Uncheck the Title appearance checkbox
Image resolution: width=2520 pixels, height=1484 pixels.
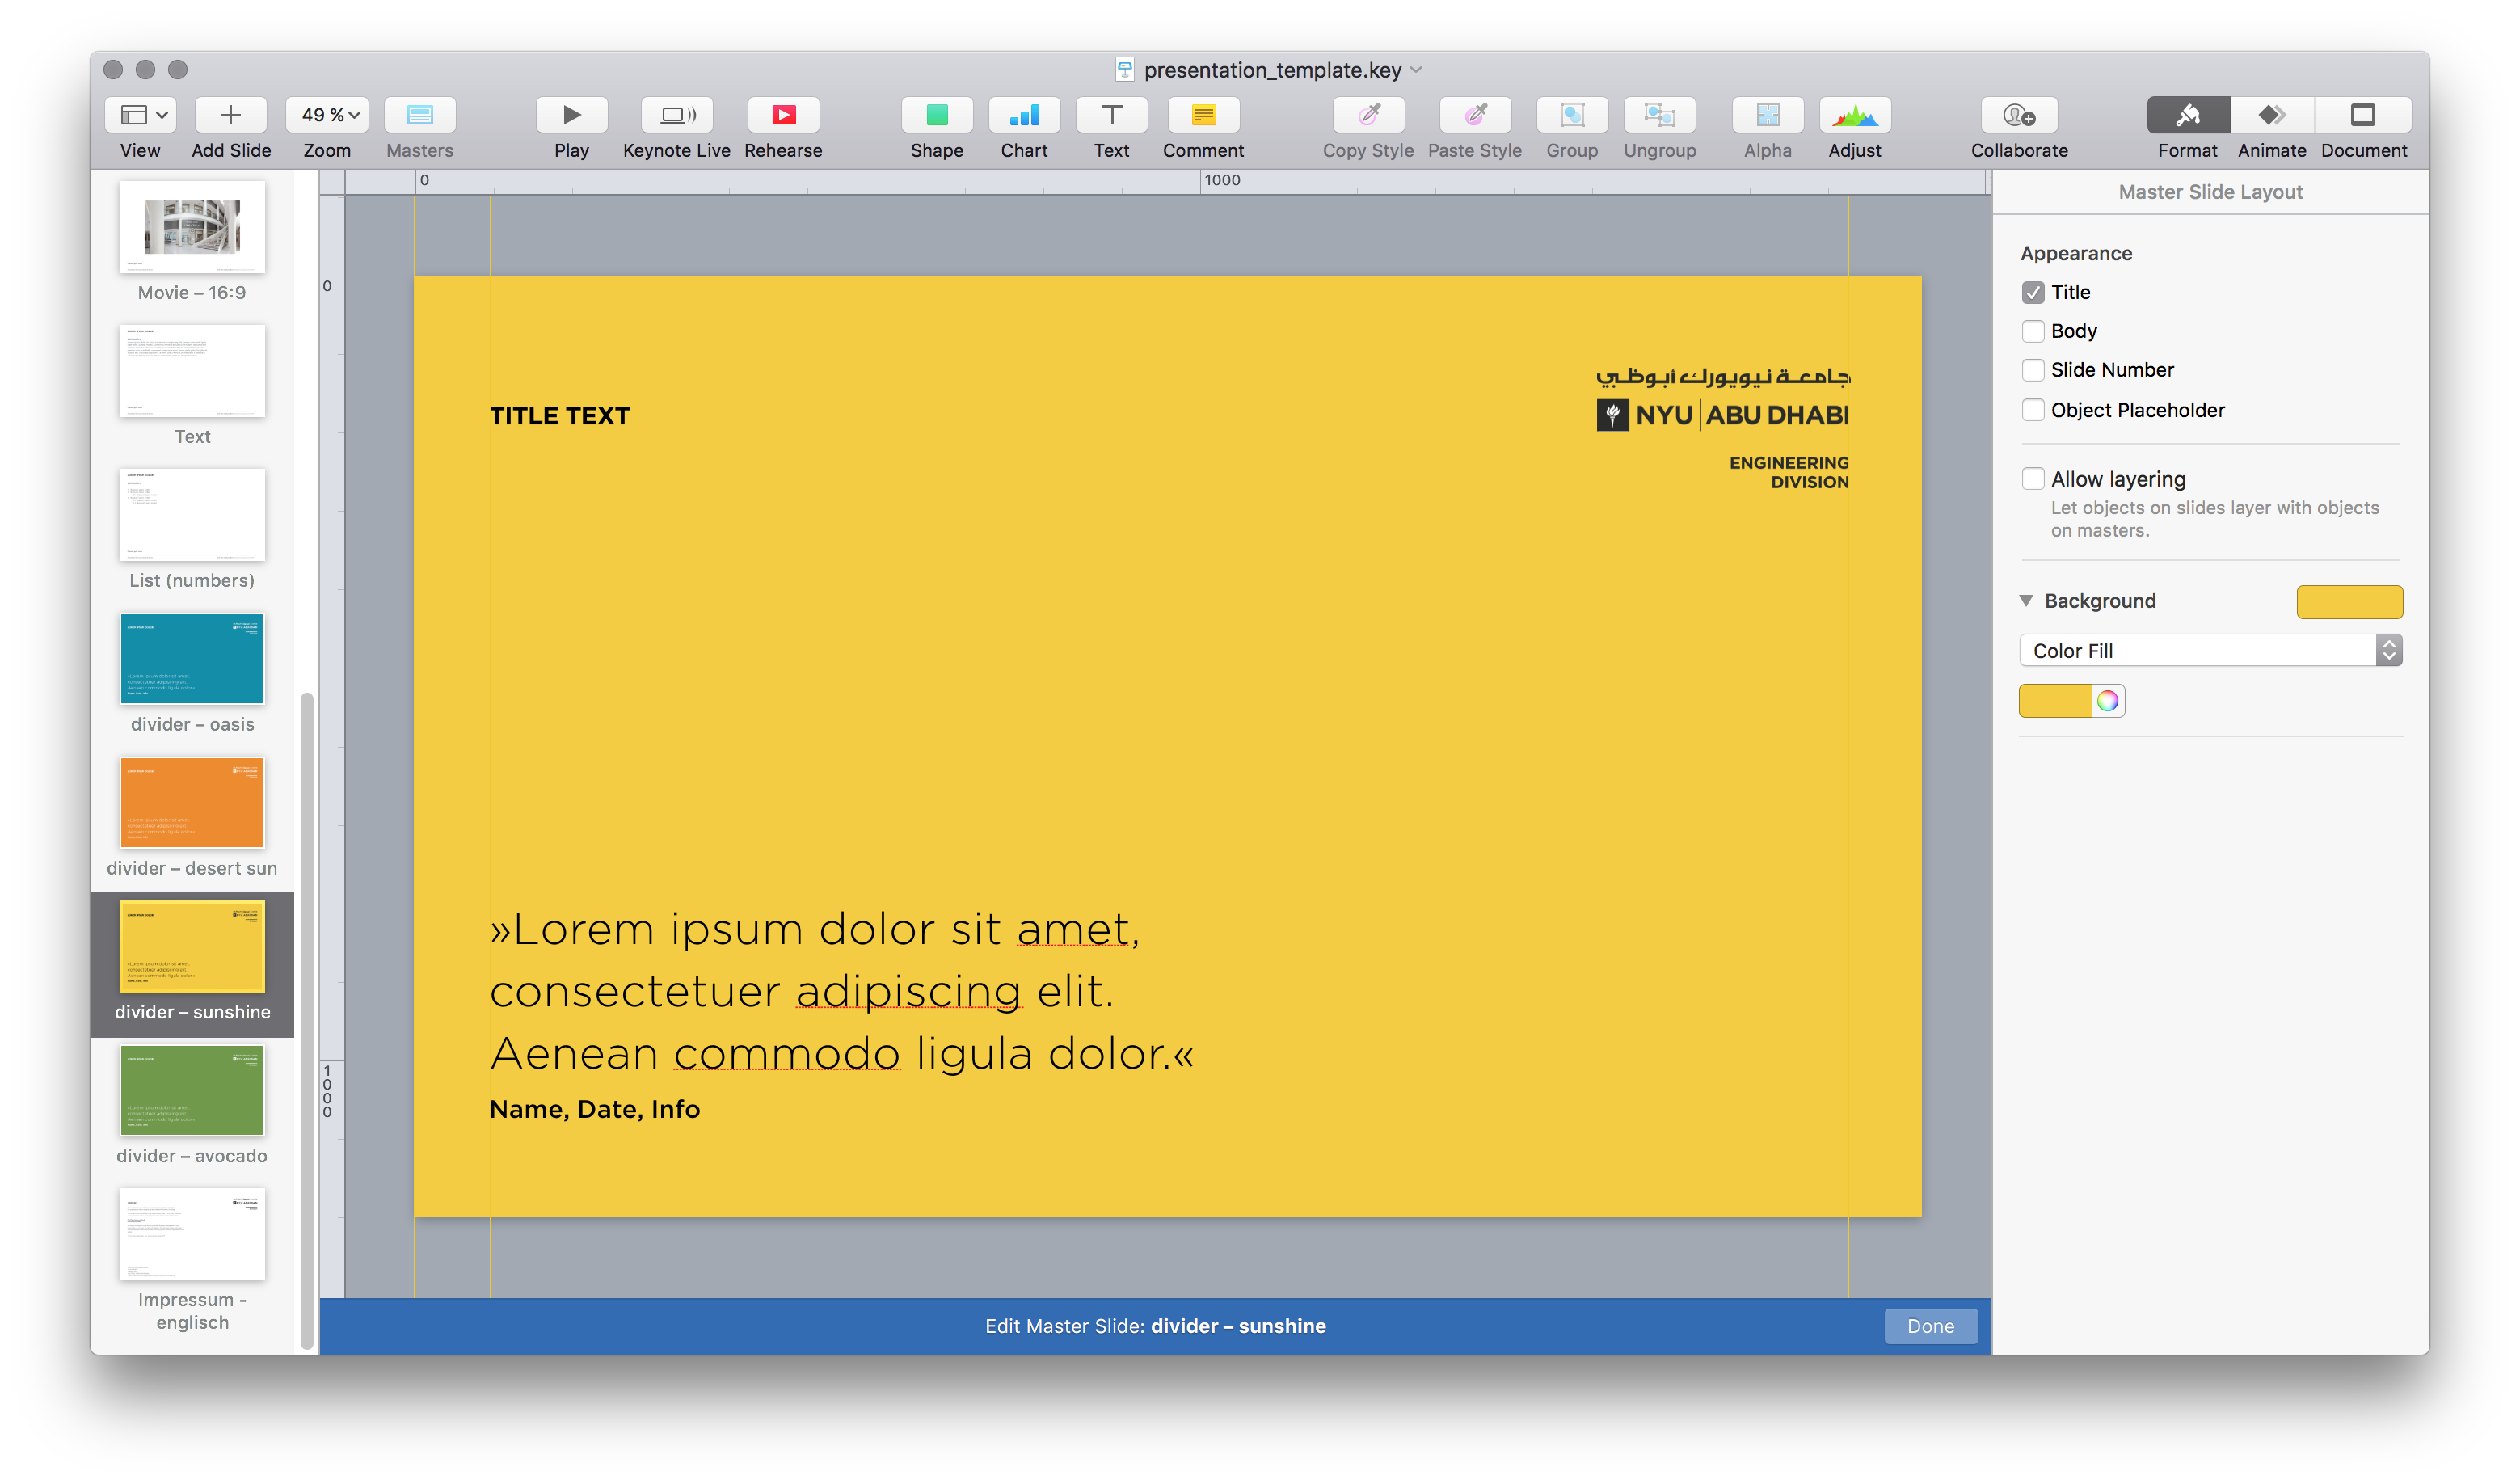click(2032, 293)
